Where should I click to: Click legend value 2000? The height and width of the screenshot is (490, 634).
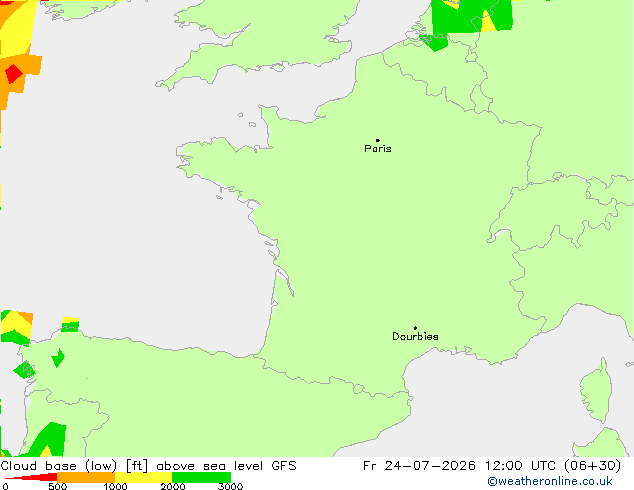173,486
